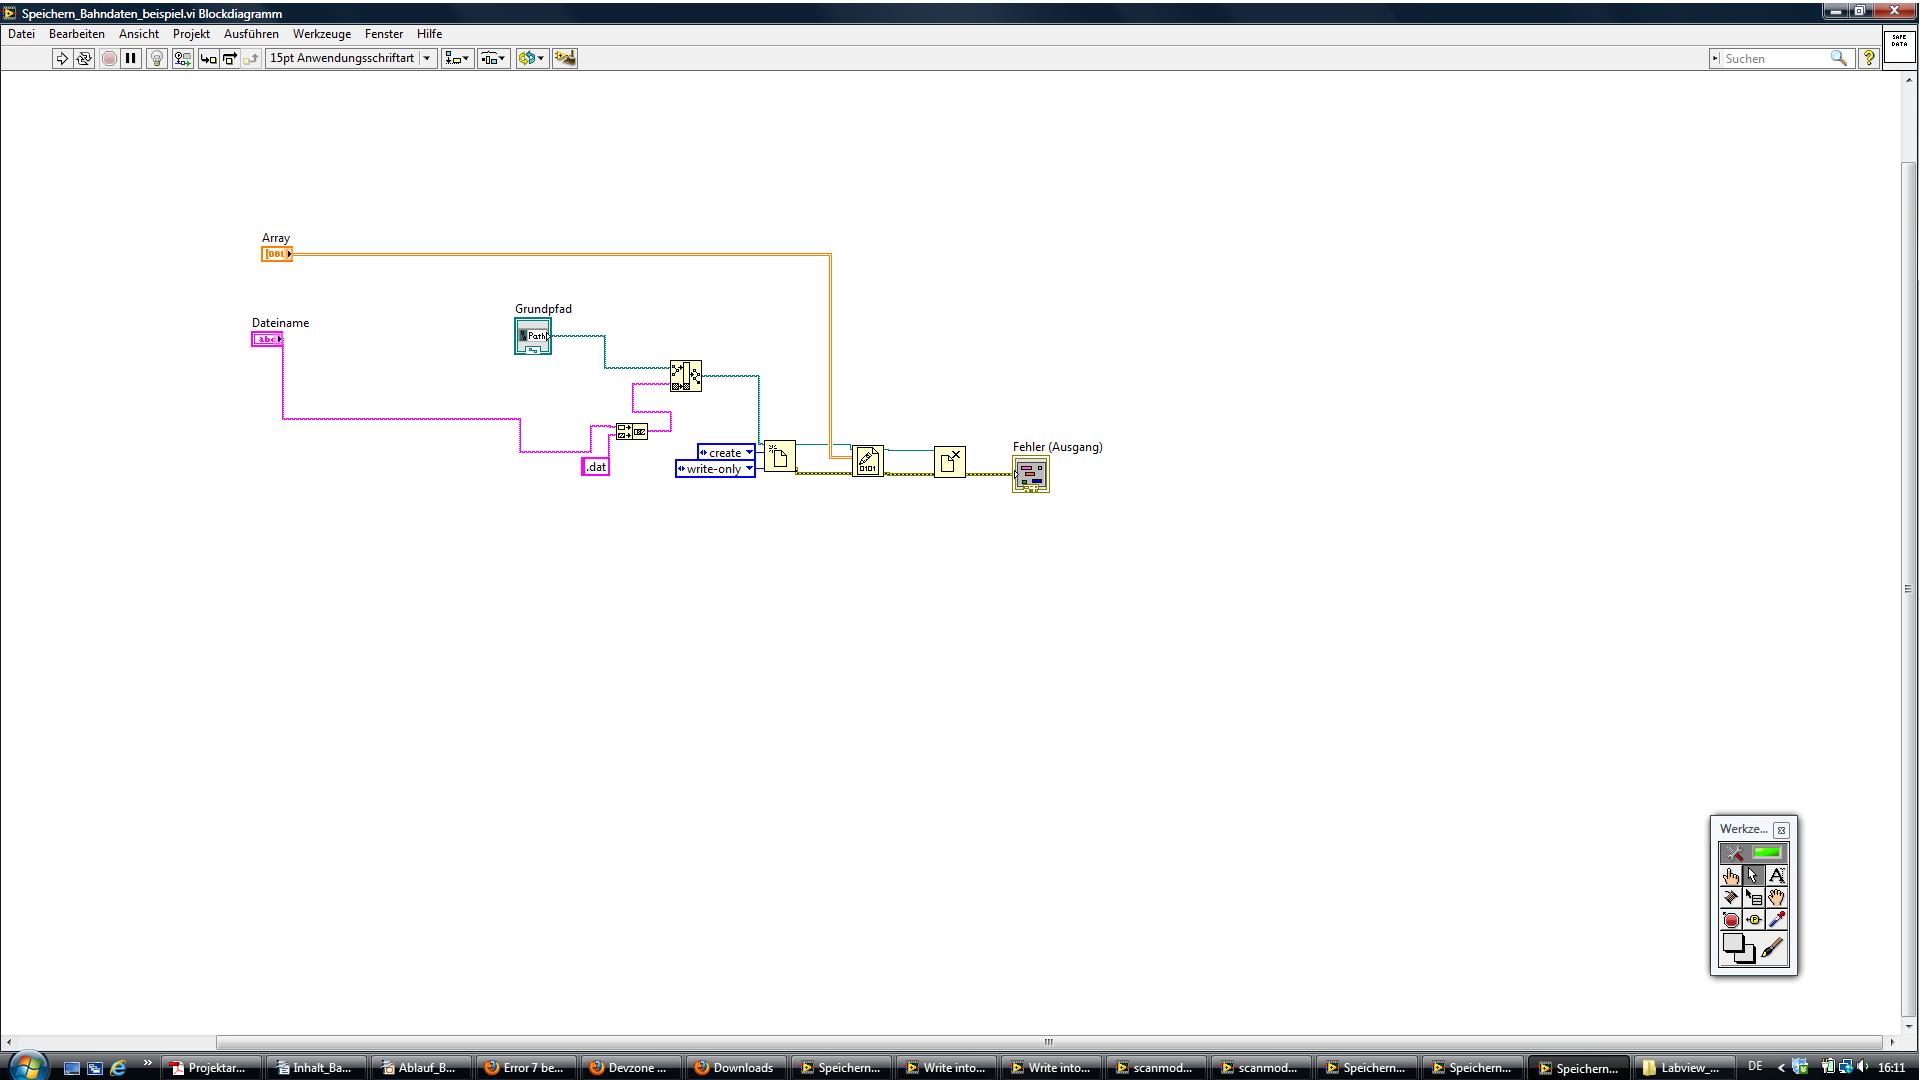Viewport: 1920px width, 1080px height.
Task: Click the Suchen search field
Action: 1774,59
